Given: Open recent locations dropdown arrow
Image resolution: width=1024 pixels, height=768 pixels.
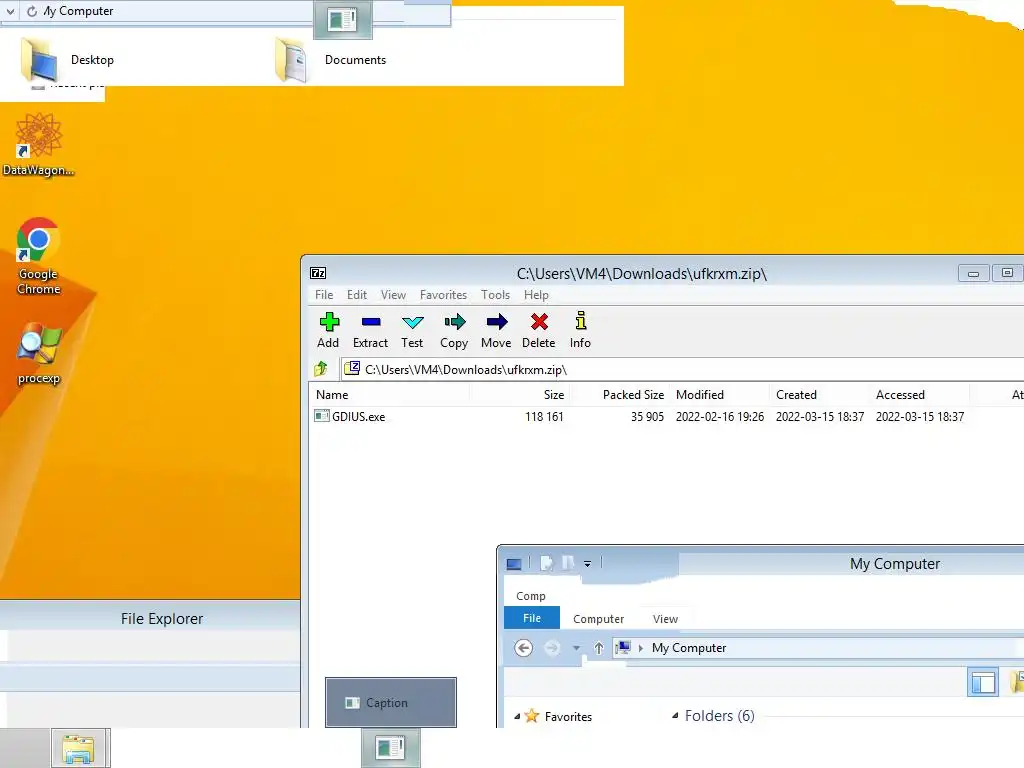Looking at the screenshot, I should click(576, 648).
